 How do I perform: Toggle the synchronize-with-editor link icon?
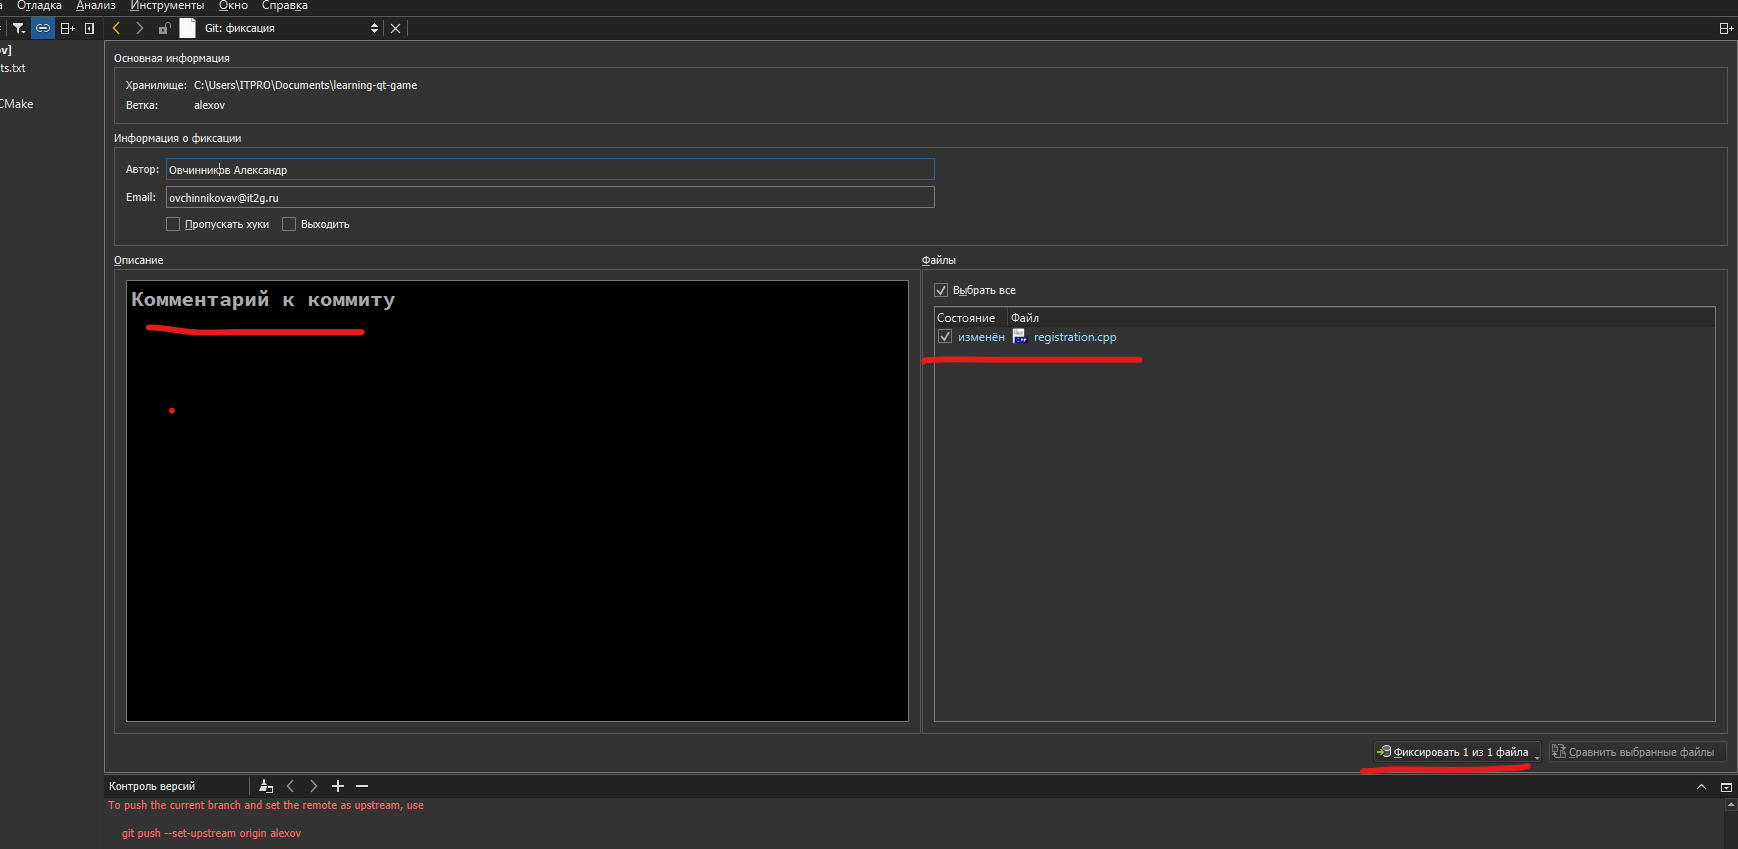(43, 28)
